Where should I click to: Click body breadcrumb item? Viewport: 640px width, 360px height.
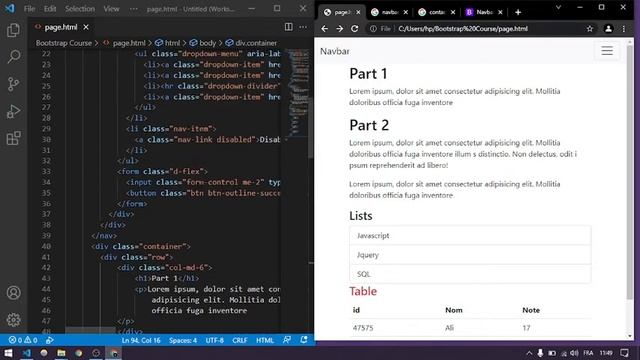207,43
